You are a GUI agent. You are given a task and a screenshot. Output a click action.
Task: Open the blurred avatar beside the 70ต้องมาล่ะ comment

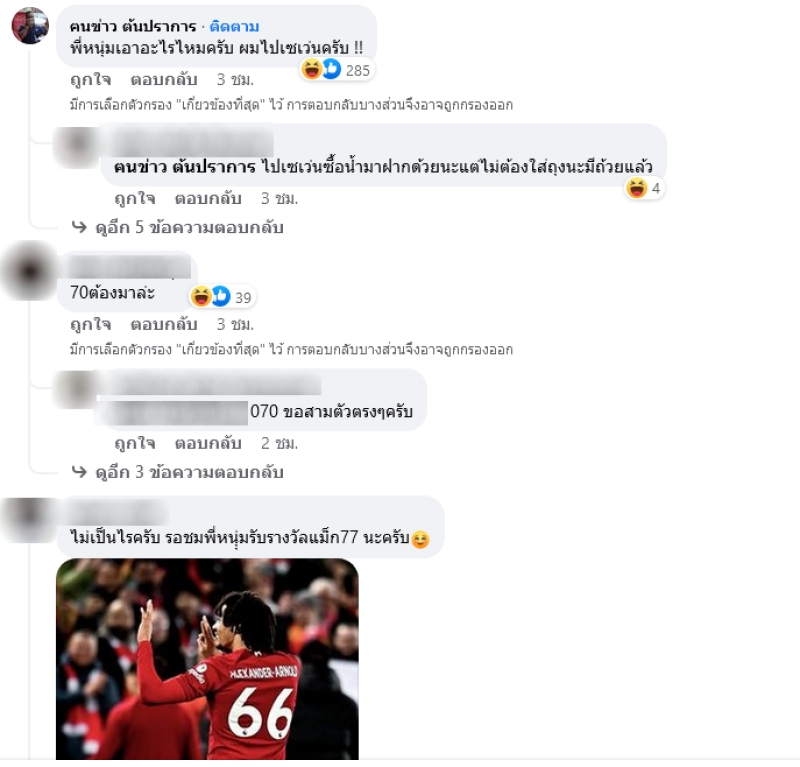point(30,271)
